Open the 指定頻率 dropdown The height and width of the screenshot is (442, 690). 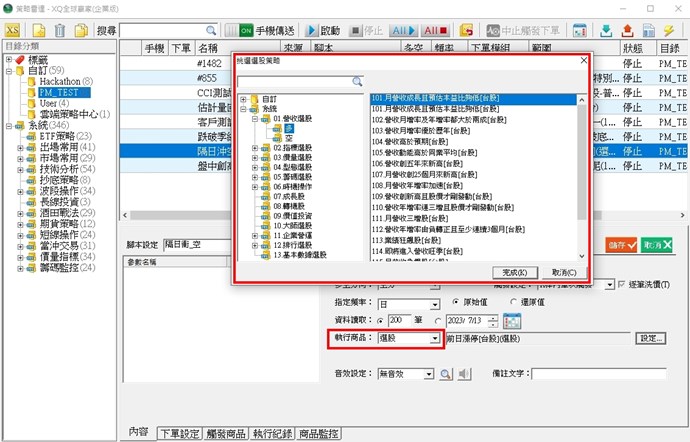435,304
